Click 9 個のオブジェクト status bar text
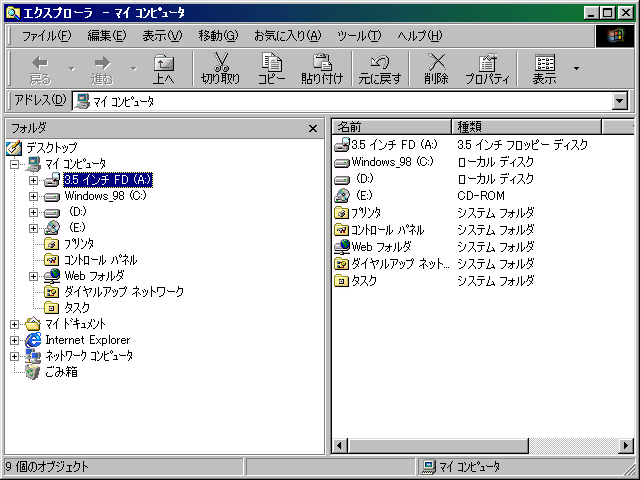The image size is (640, 480). pyautogui.click(x=47, y=467)
